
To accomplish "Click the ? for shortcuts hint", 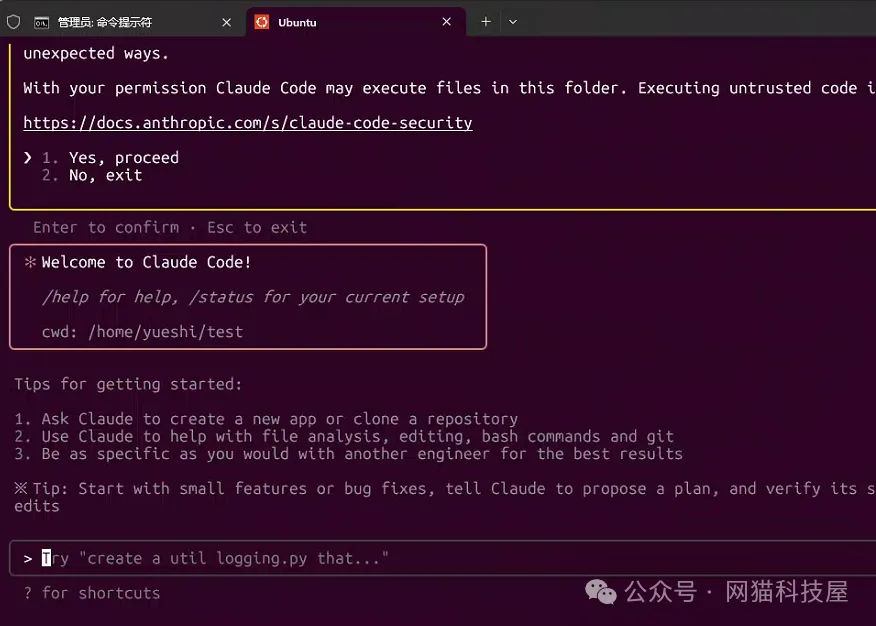I will tap(92, 593).
